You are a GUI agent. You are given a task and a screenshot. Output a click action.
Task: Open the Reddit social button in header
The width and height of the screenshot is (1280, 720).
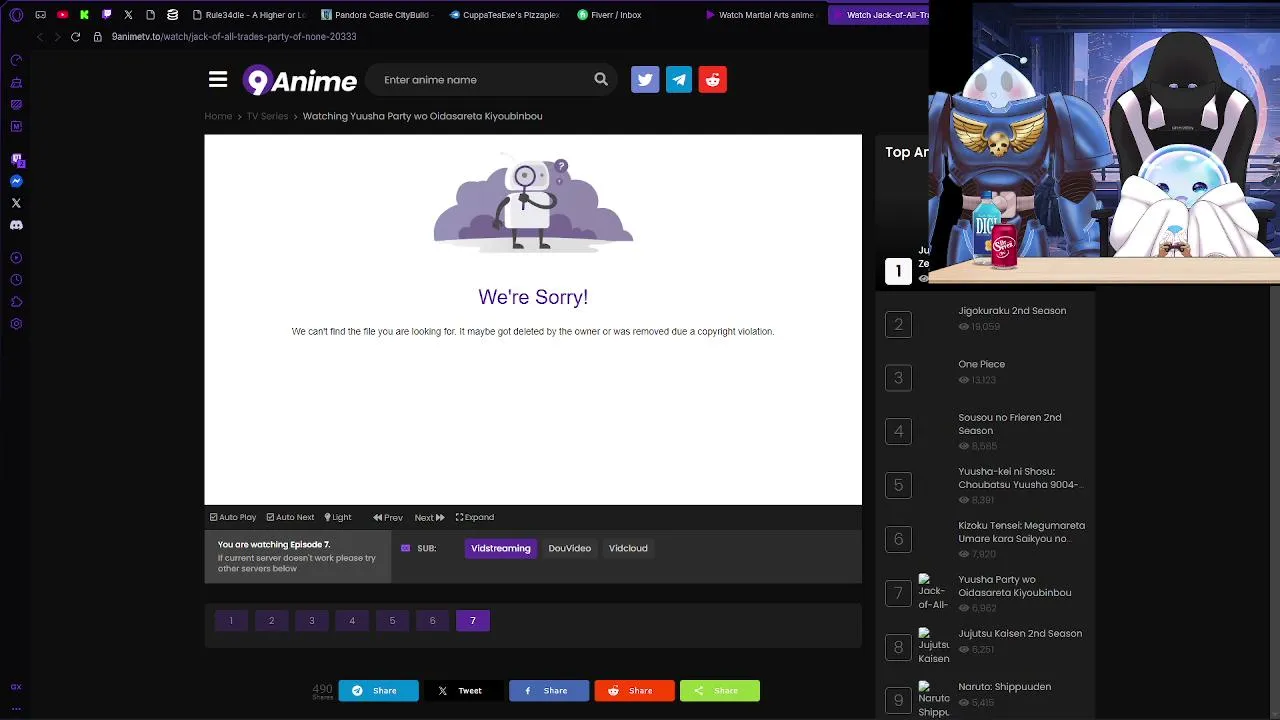(x=713, y=80)
